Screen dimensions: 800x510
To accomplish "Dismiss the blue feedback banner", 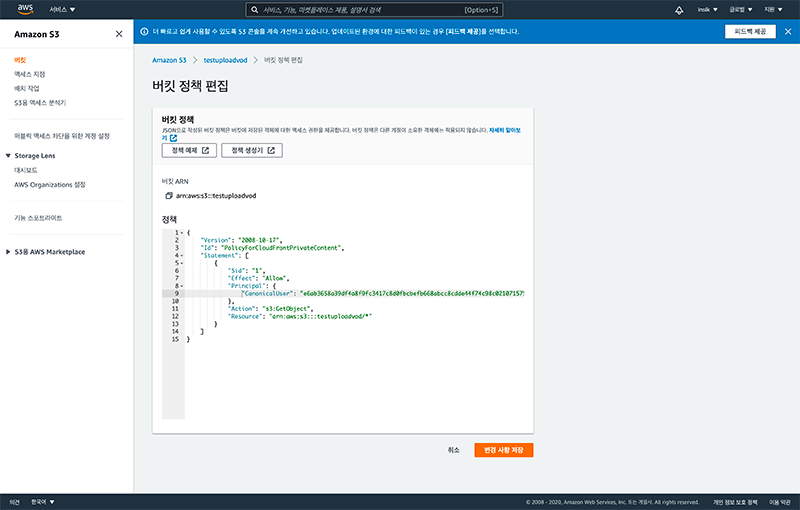I will pyautogui.click(x=788, y=32).
